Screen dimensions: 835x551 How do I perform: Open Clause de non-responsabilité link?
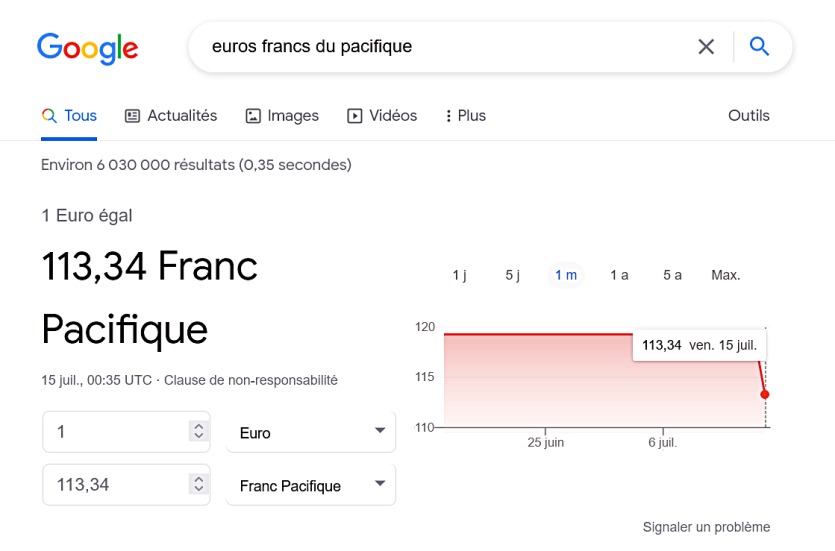tap(251, 380)
